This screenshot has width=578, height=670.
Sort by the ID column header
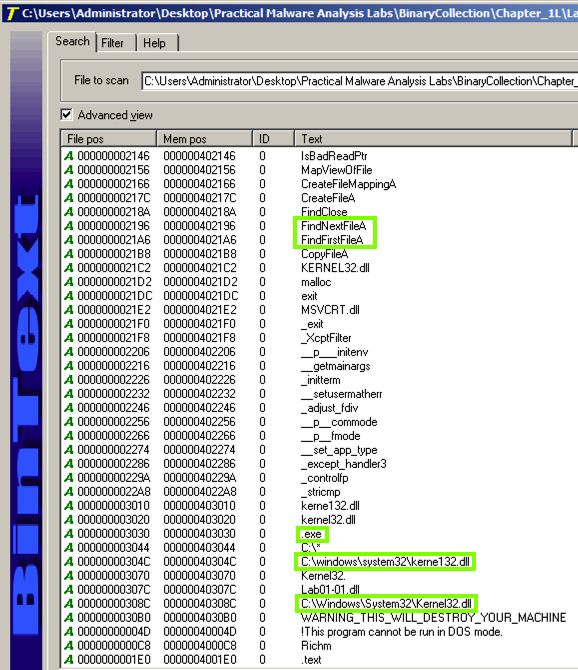(x=273, y=138)
